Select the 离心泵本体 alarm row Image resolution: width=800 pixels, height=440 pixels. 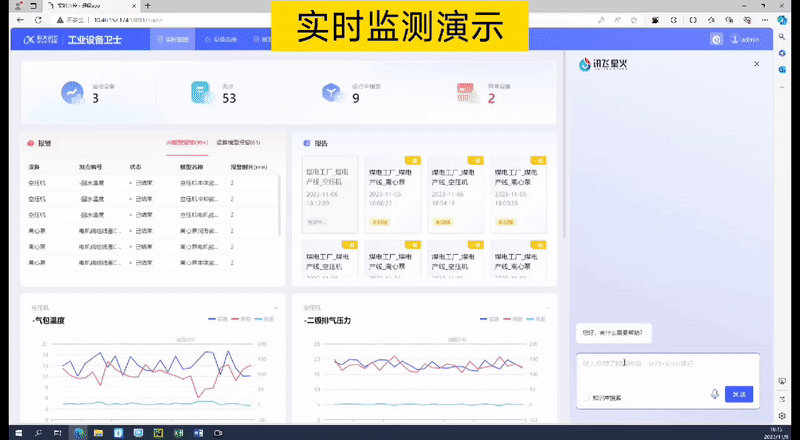[150, 263]
